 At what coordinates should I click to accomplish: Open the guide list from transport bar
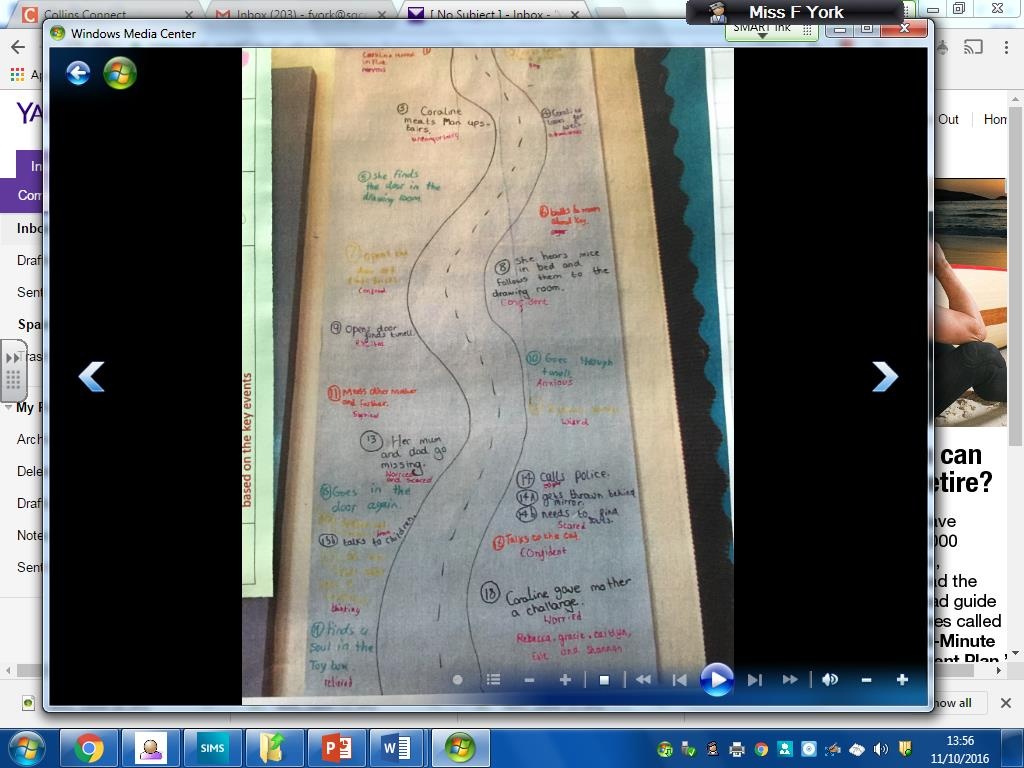pyautogui.click(x=494, y=680)
